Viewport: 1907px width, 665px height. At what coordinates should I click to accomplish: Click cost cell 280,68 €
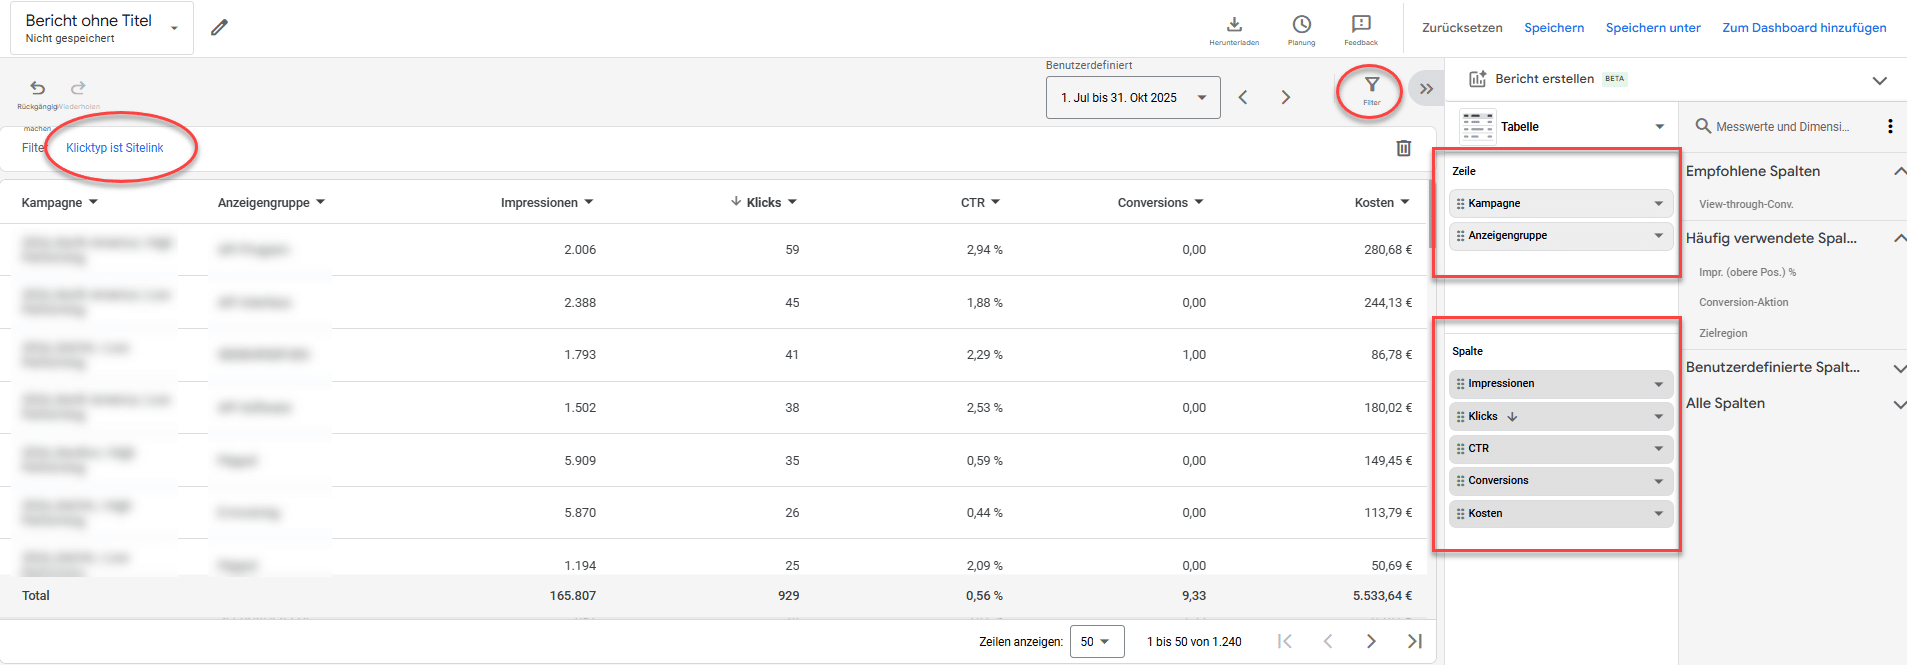(1388, 250)
